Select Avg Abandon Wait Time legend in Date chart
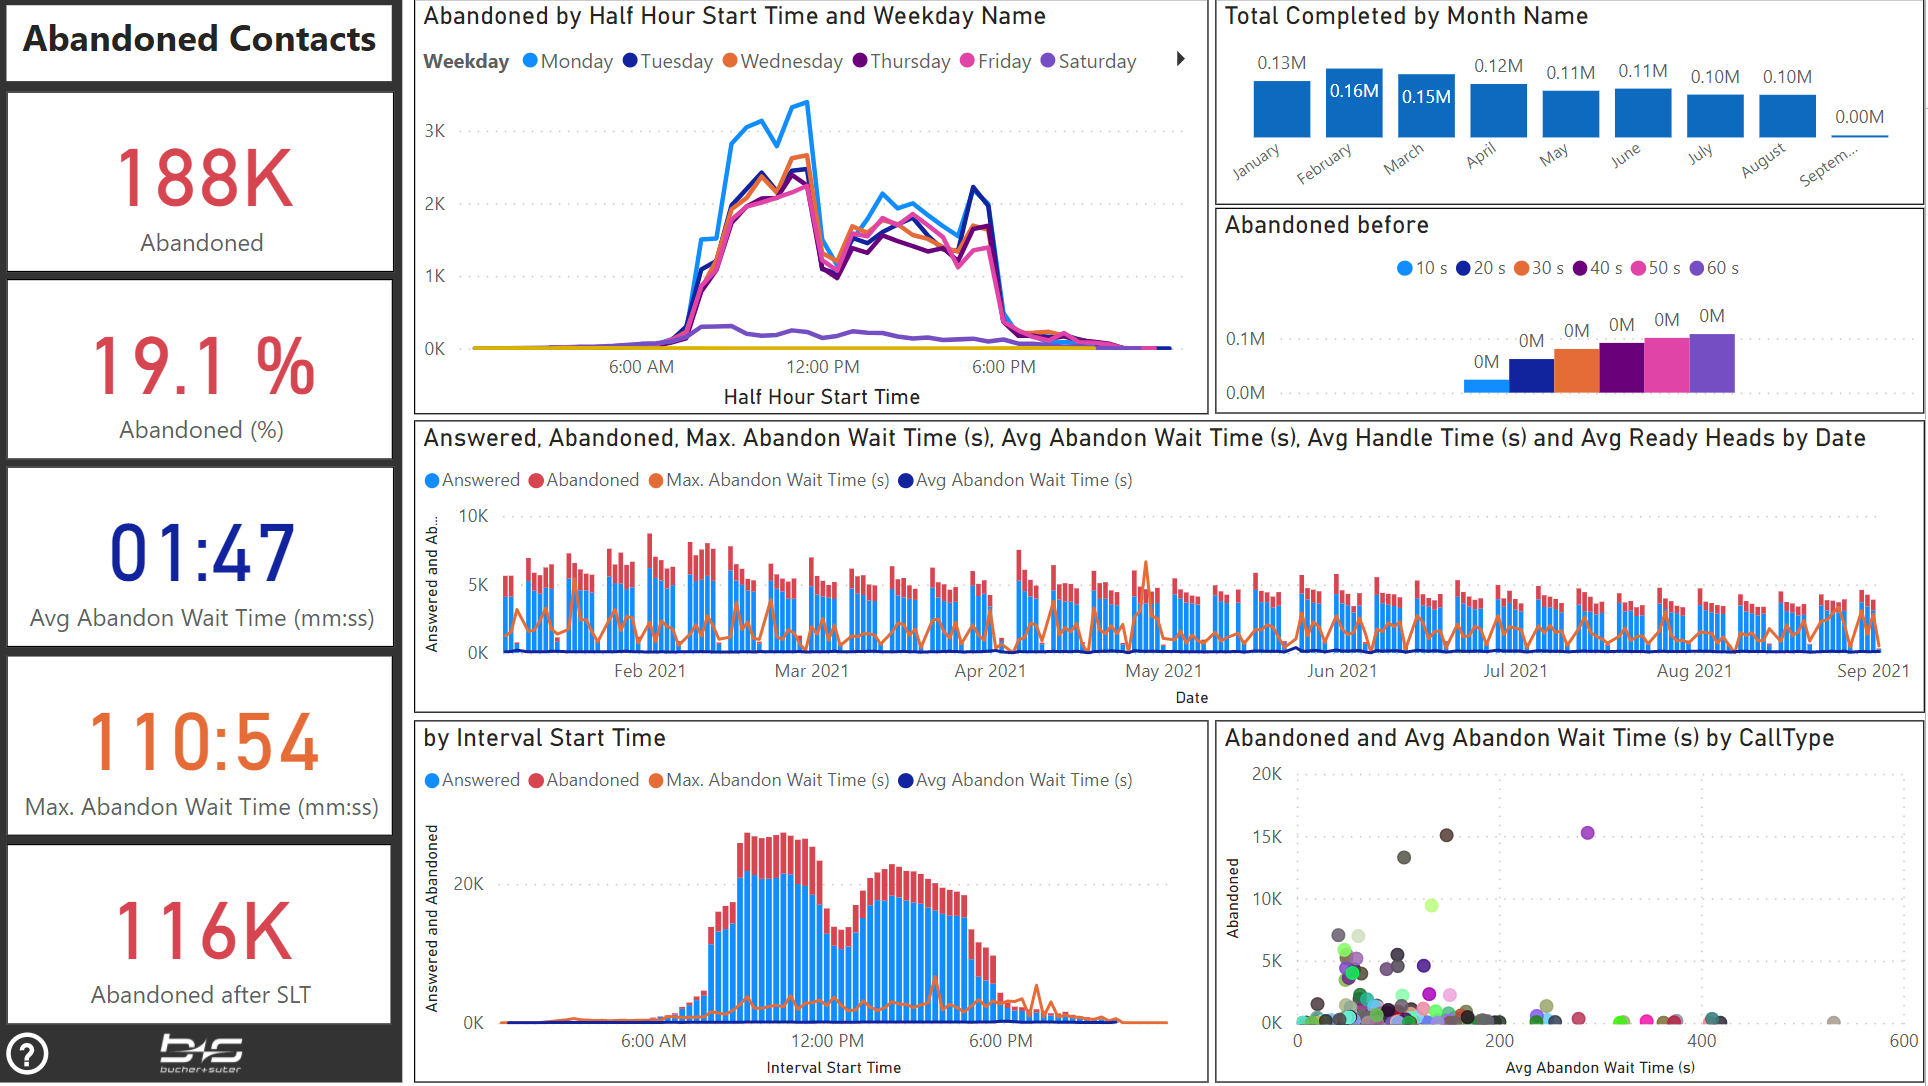The width and height of the screenshot is (1928, 1086). point(1016,480)
